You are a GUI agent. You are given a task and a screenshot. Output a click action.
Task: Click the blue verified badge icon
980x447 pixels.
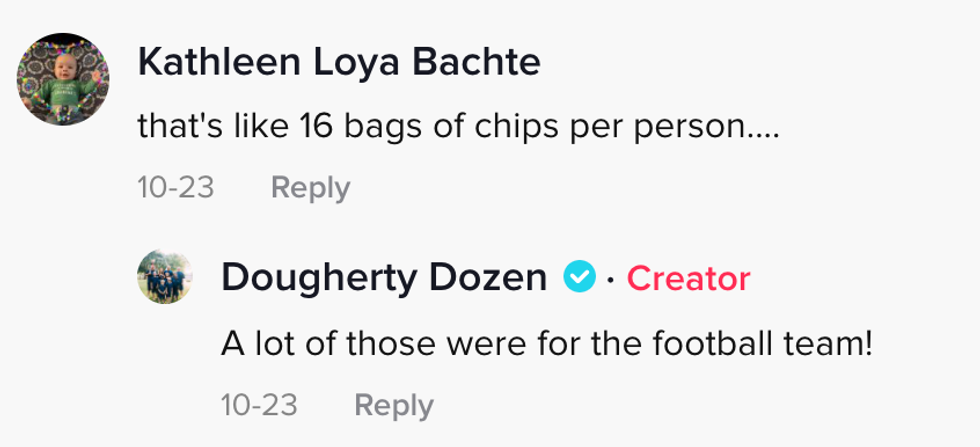coord(579,276)
